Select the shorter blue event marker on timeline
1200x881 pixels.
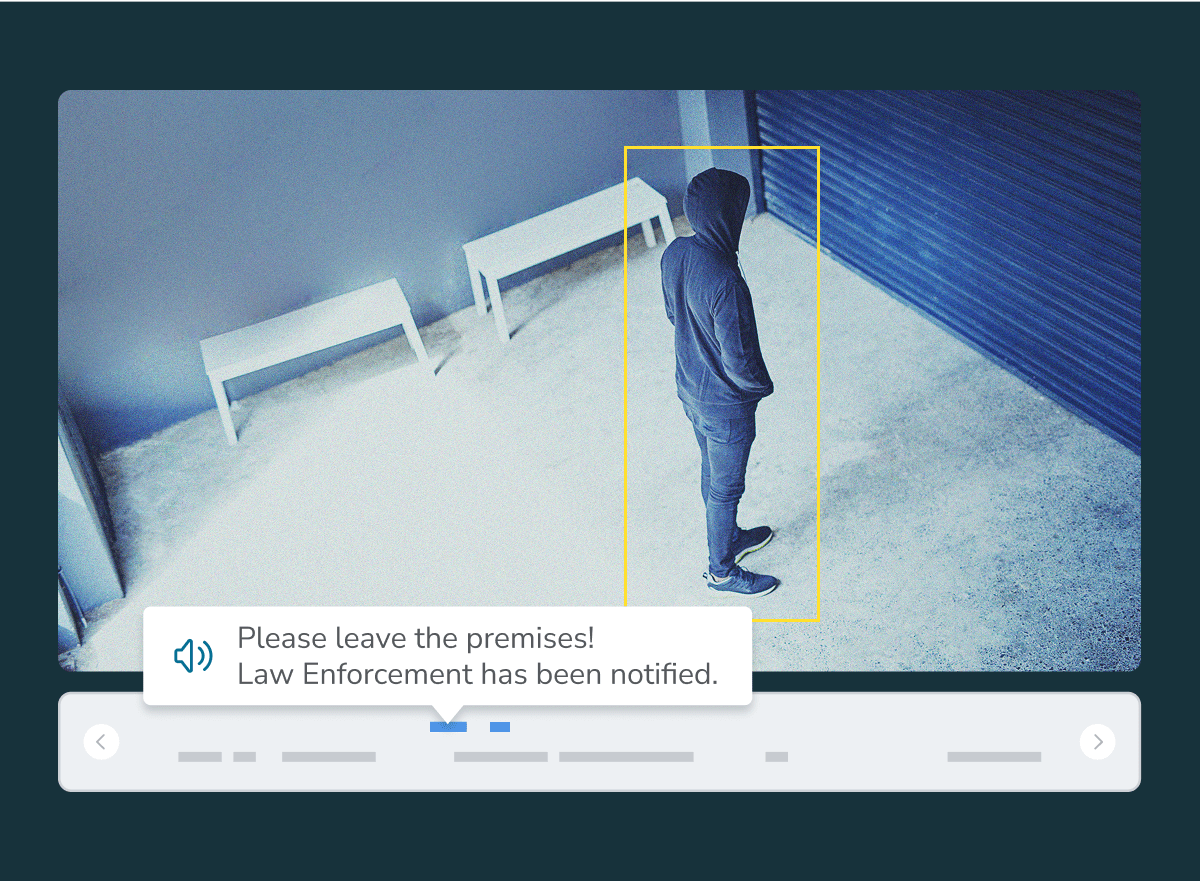tap(500, 727)
